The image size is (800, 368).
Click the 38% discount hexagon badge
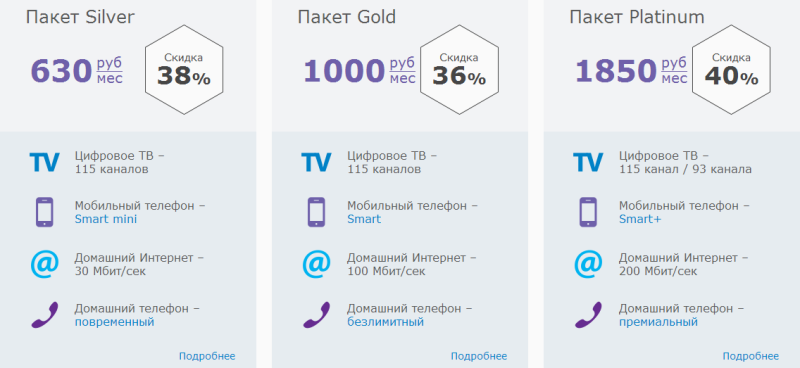coord(184,70)
